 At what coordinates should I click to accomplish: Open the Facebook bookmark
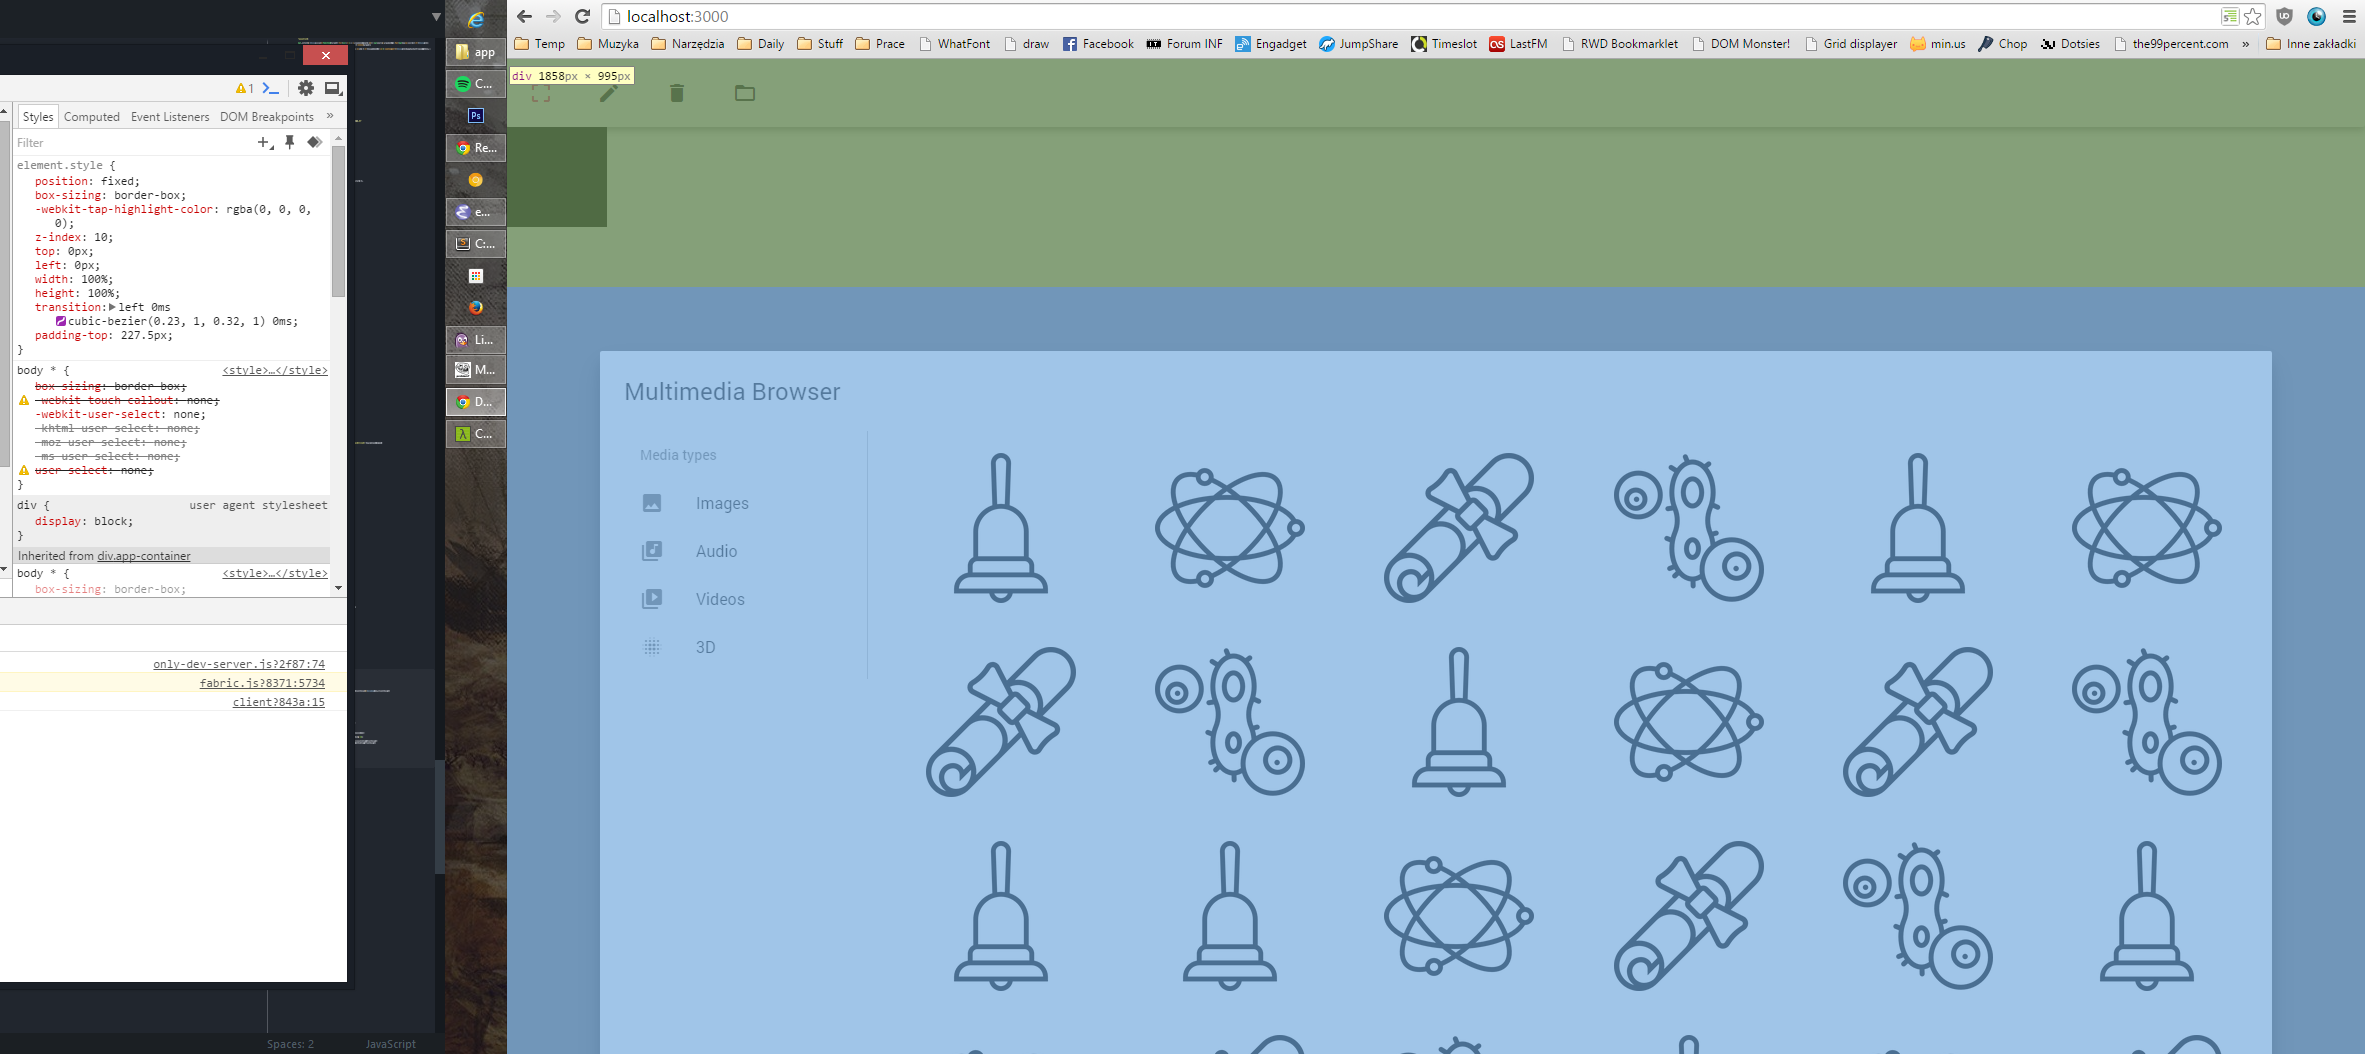(1098, 44)
